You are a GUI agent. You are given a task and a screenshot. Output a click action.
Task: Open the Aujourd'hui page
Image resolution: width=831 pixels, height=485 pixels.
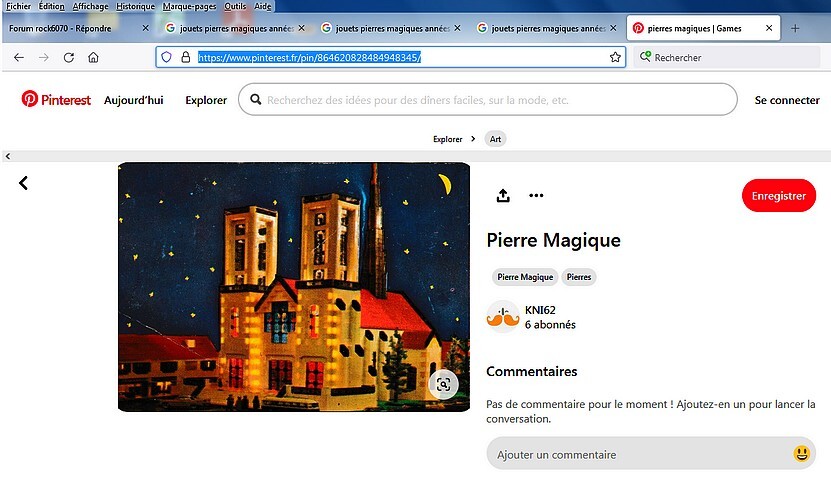[134, 100]
